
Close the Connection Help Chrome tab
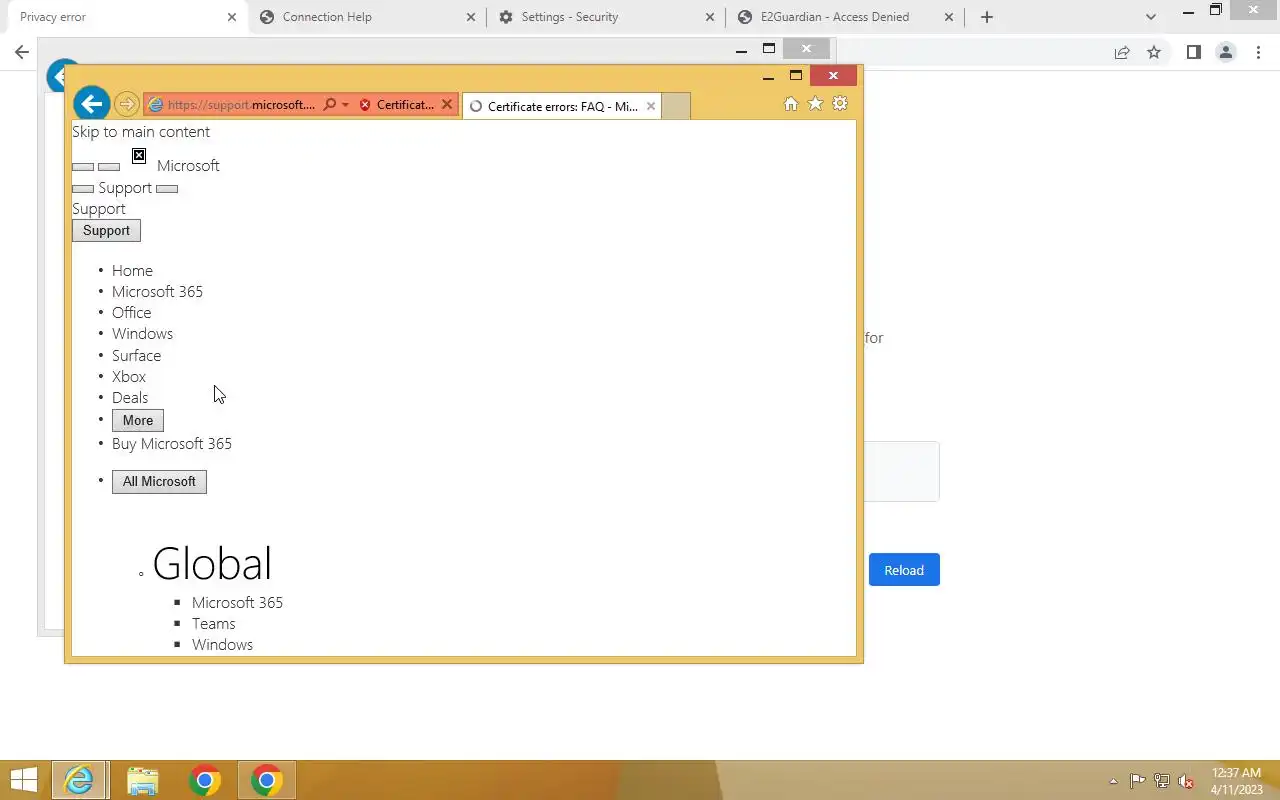(x=472, y=17)
